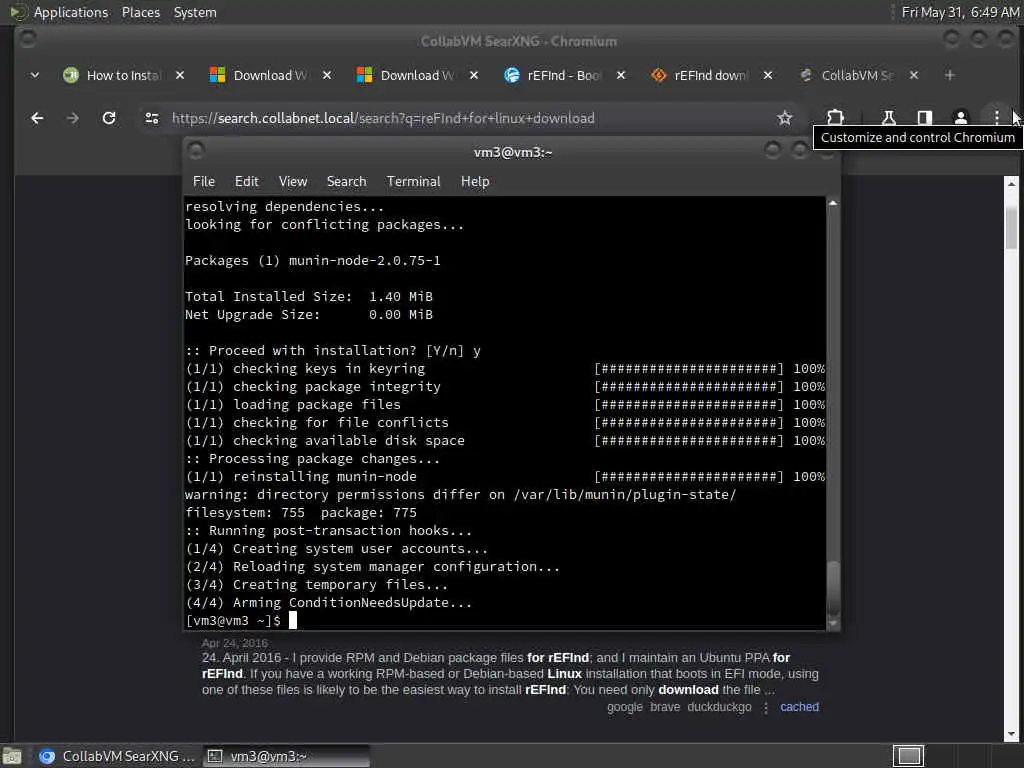The height and width of the screenshot is (768, 1024).
Task: Click the Chromium page scrollbar down arrow
Action: [1011, 734]
